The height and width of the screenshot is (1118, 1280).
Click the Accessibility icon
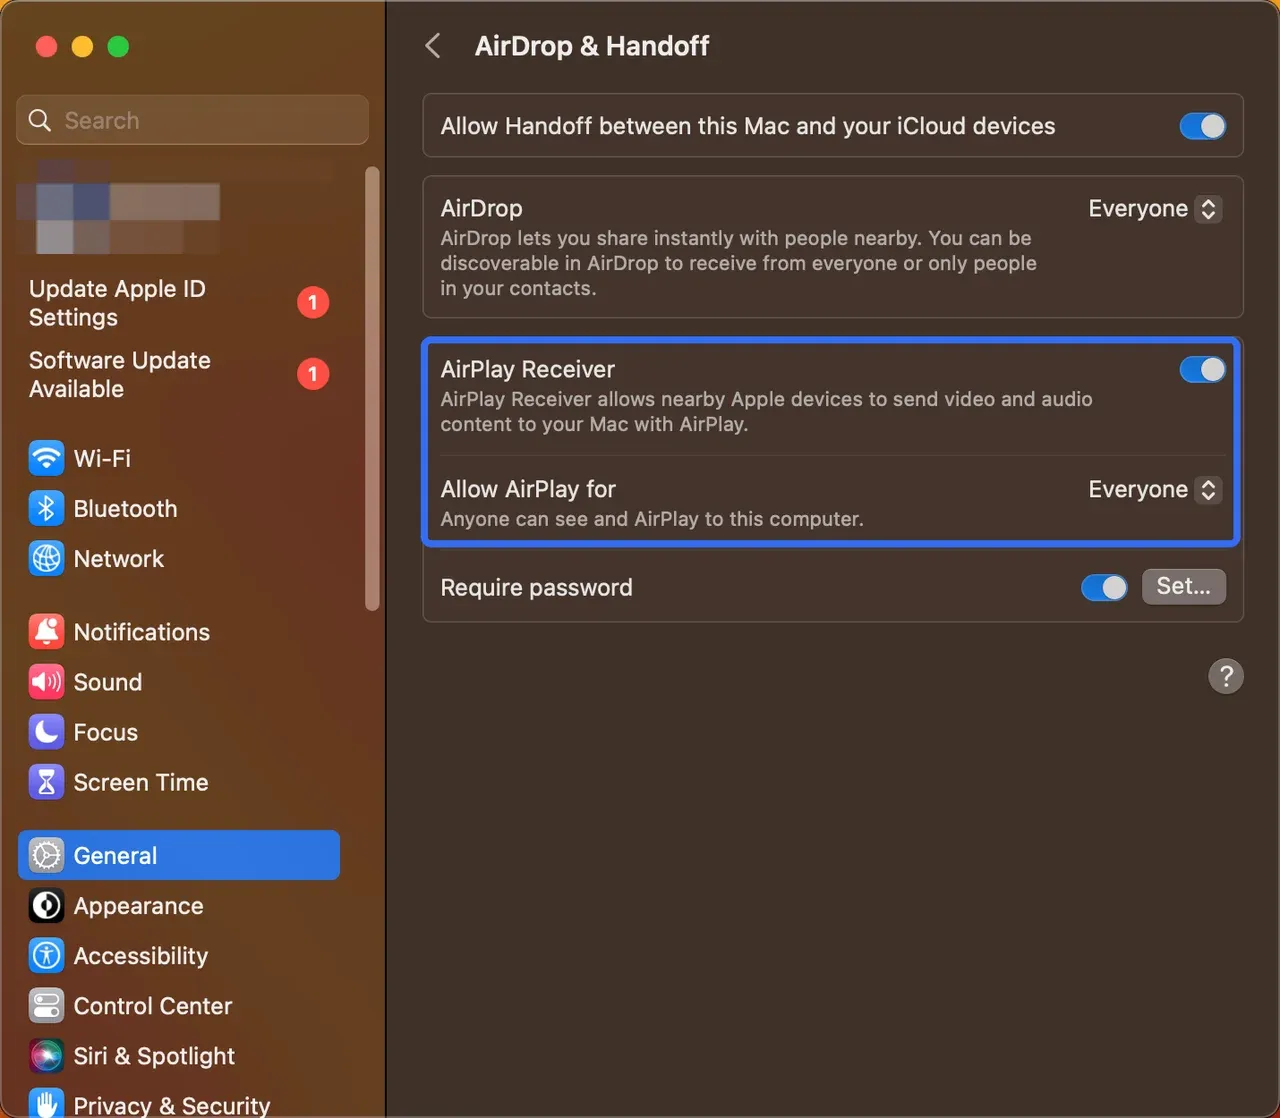[46, 956]
